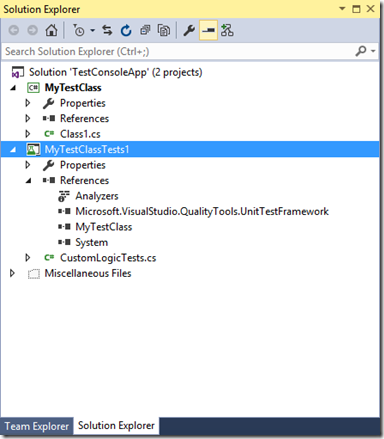Expand the Miscellaneous Files node
Image resolution: width=384 pixels, height=439 pixels.
(x=12, y=273)
